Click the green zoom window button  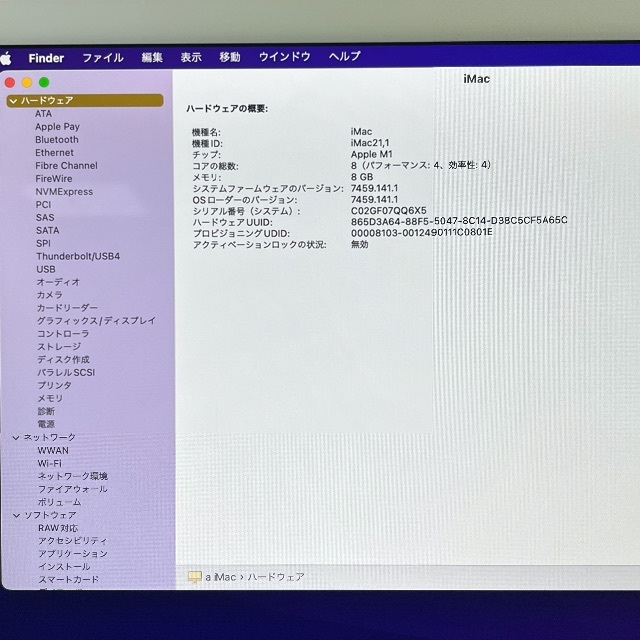[44, 82]
